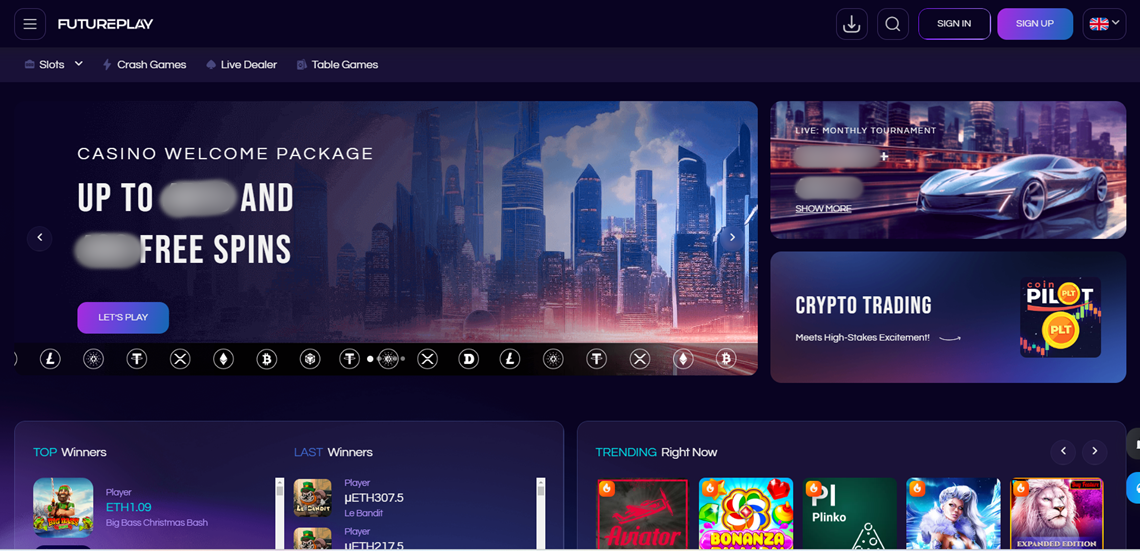Image resolution: width=1140 pixels, height=551 pixels.
Task: Click the TOP Winners heading
Action: coord(70,452)
